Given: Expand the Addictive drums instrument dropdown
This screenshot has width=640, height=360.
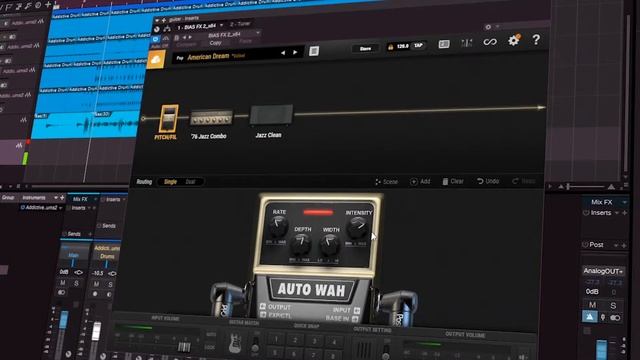Looking at the screenshot, I should point(61,208).
